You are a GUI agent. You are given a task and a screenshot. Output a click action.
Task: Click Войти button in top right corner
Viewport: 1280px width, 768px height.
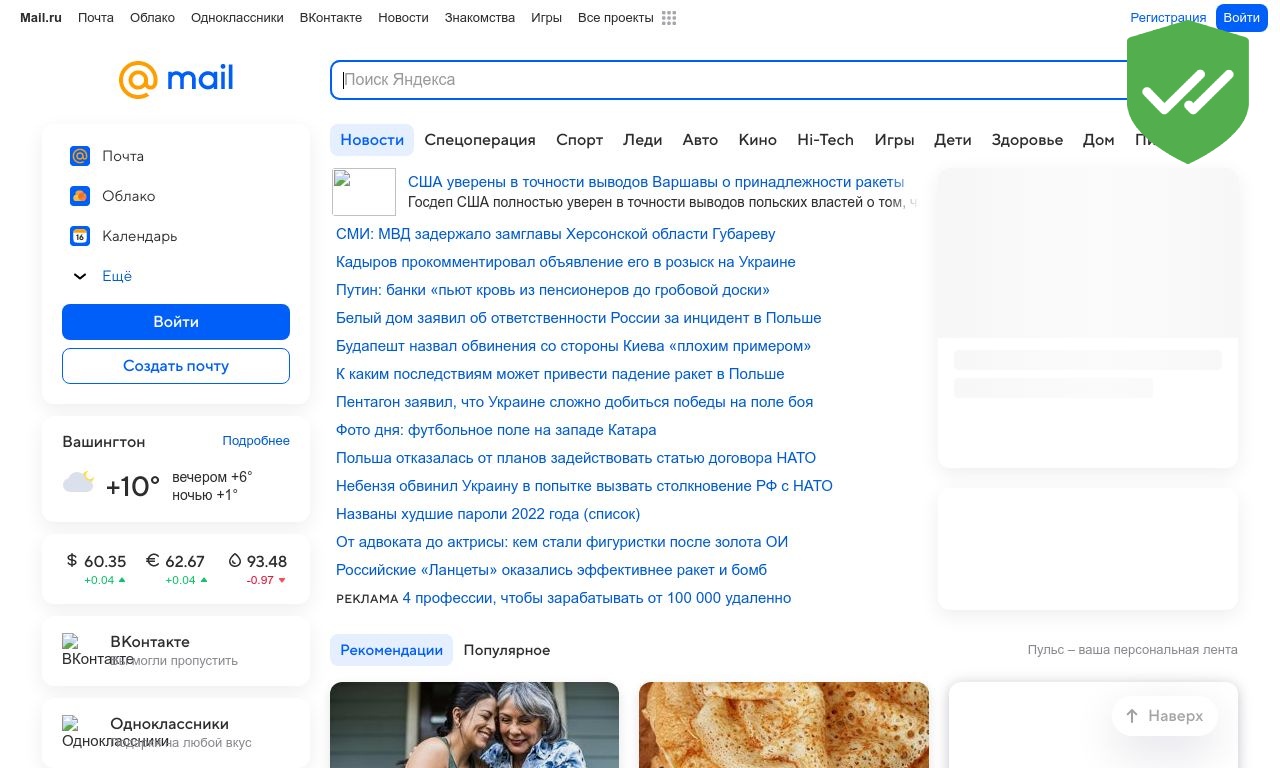1242,18
